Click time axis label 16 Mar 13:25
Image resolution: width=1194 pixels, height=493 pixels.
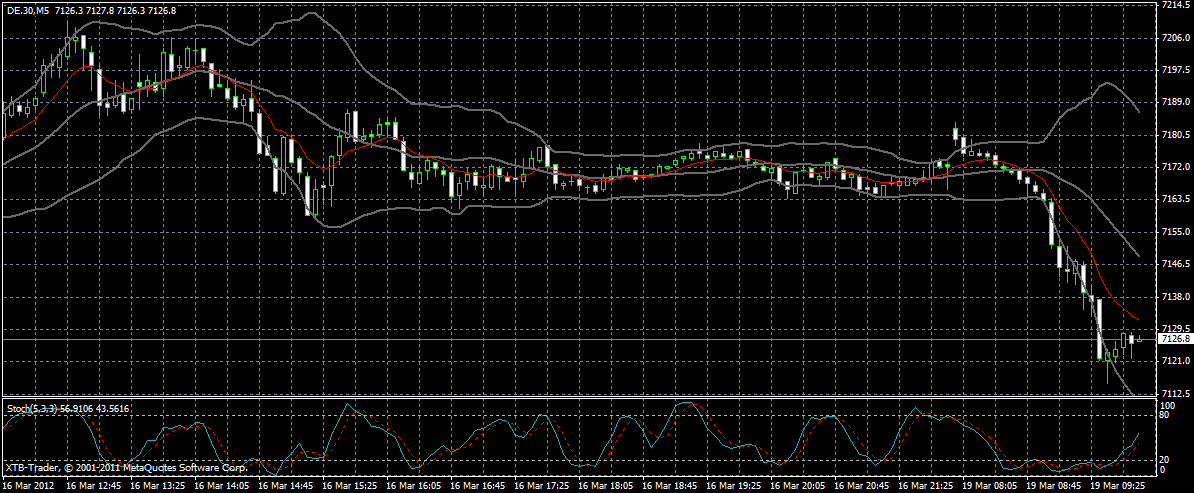click(158, 485)
